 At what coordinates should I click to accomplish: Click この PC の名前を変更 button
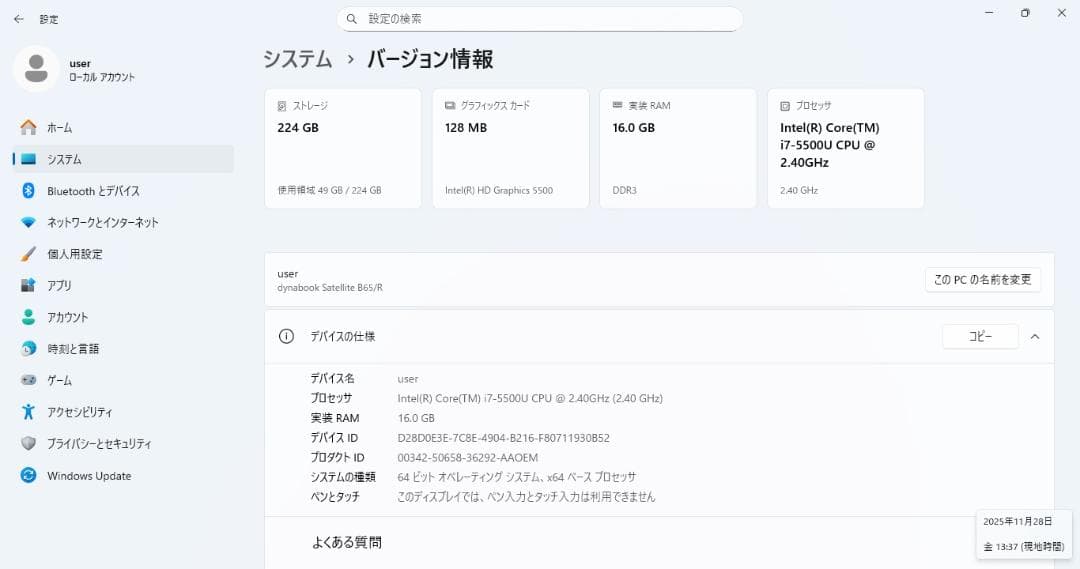[x=983, y=280]
